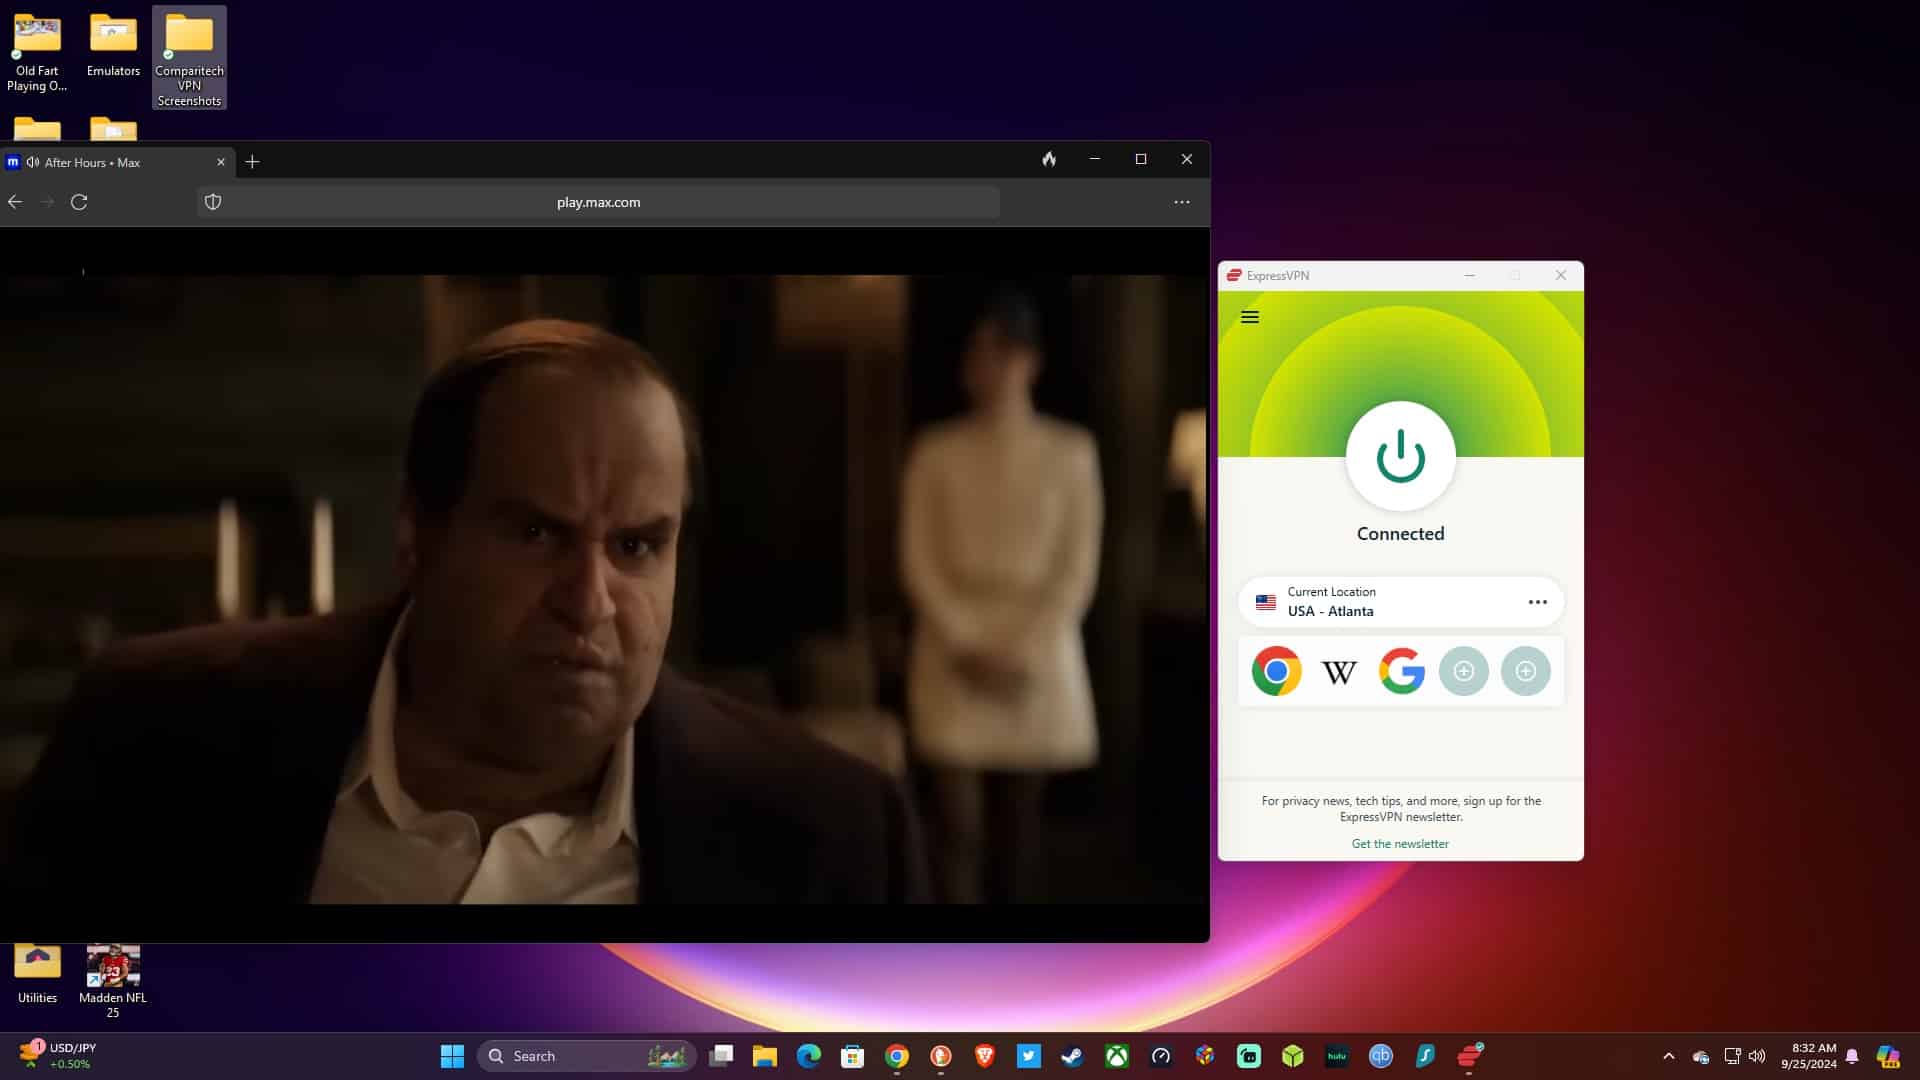This screenshot has width=1920, height=1080.
Task: Open Google Chrome from the taskbar
Action: [x=897, y=1056]
